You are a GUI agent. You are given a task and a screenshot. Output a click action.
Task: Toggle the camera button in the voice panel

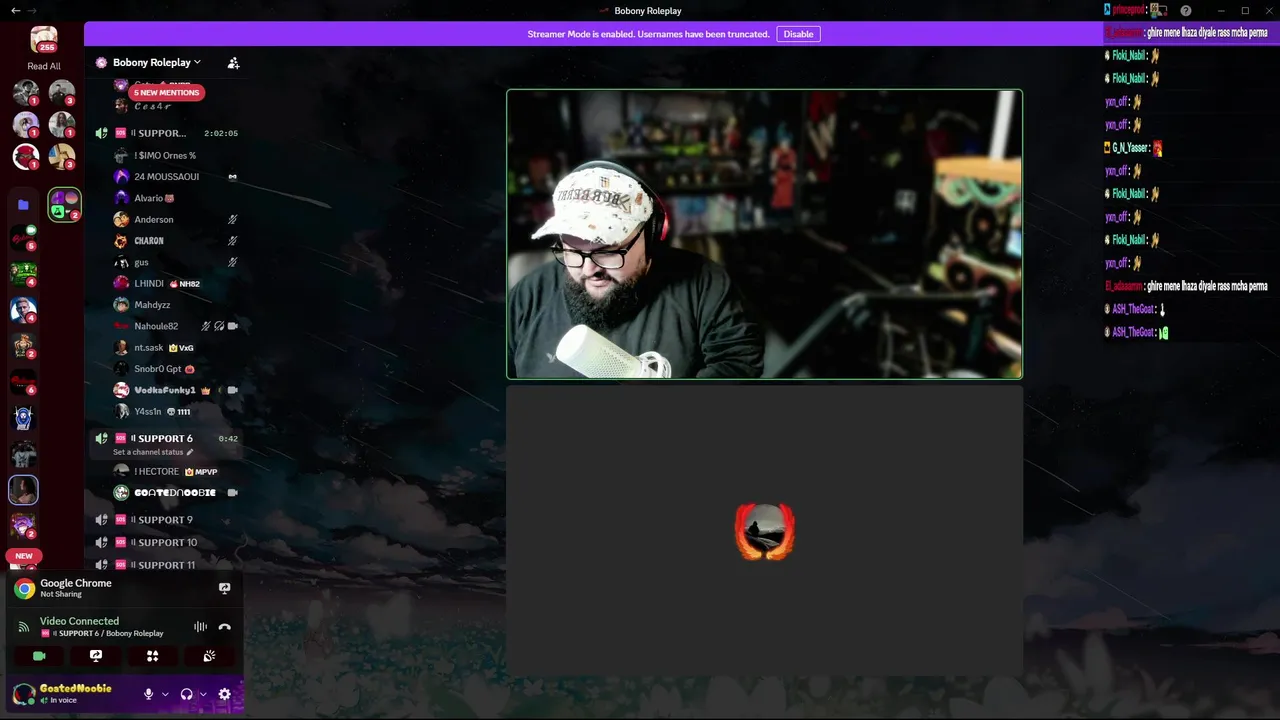39,656
